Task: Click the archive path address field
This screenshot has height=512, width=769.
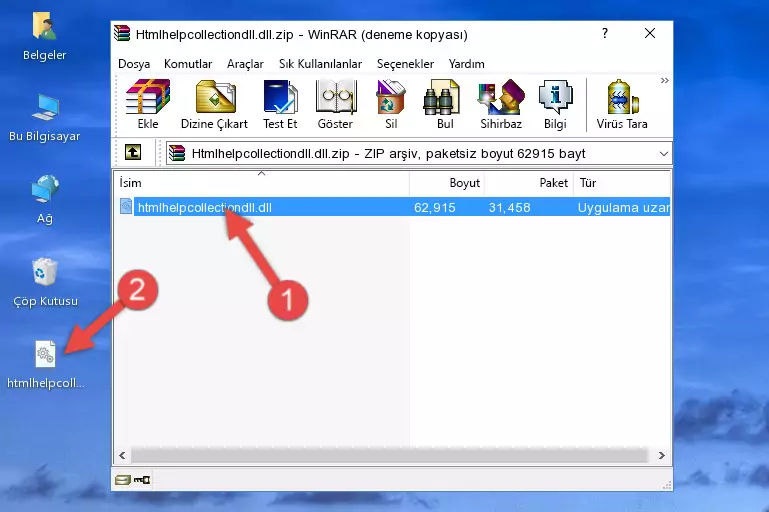Action: click(419, 154)
